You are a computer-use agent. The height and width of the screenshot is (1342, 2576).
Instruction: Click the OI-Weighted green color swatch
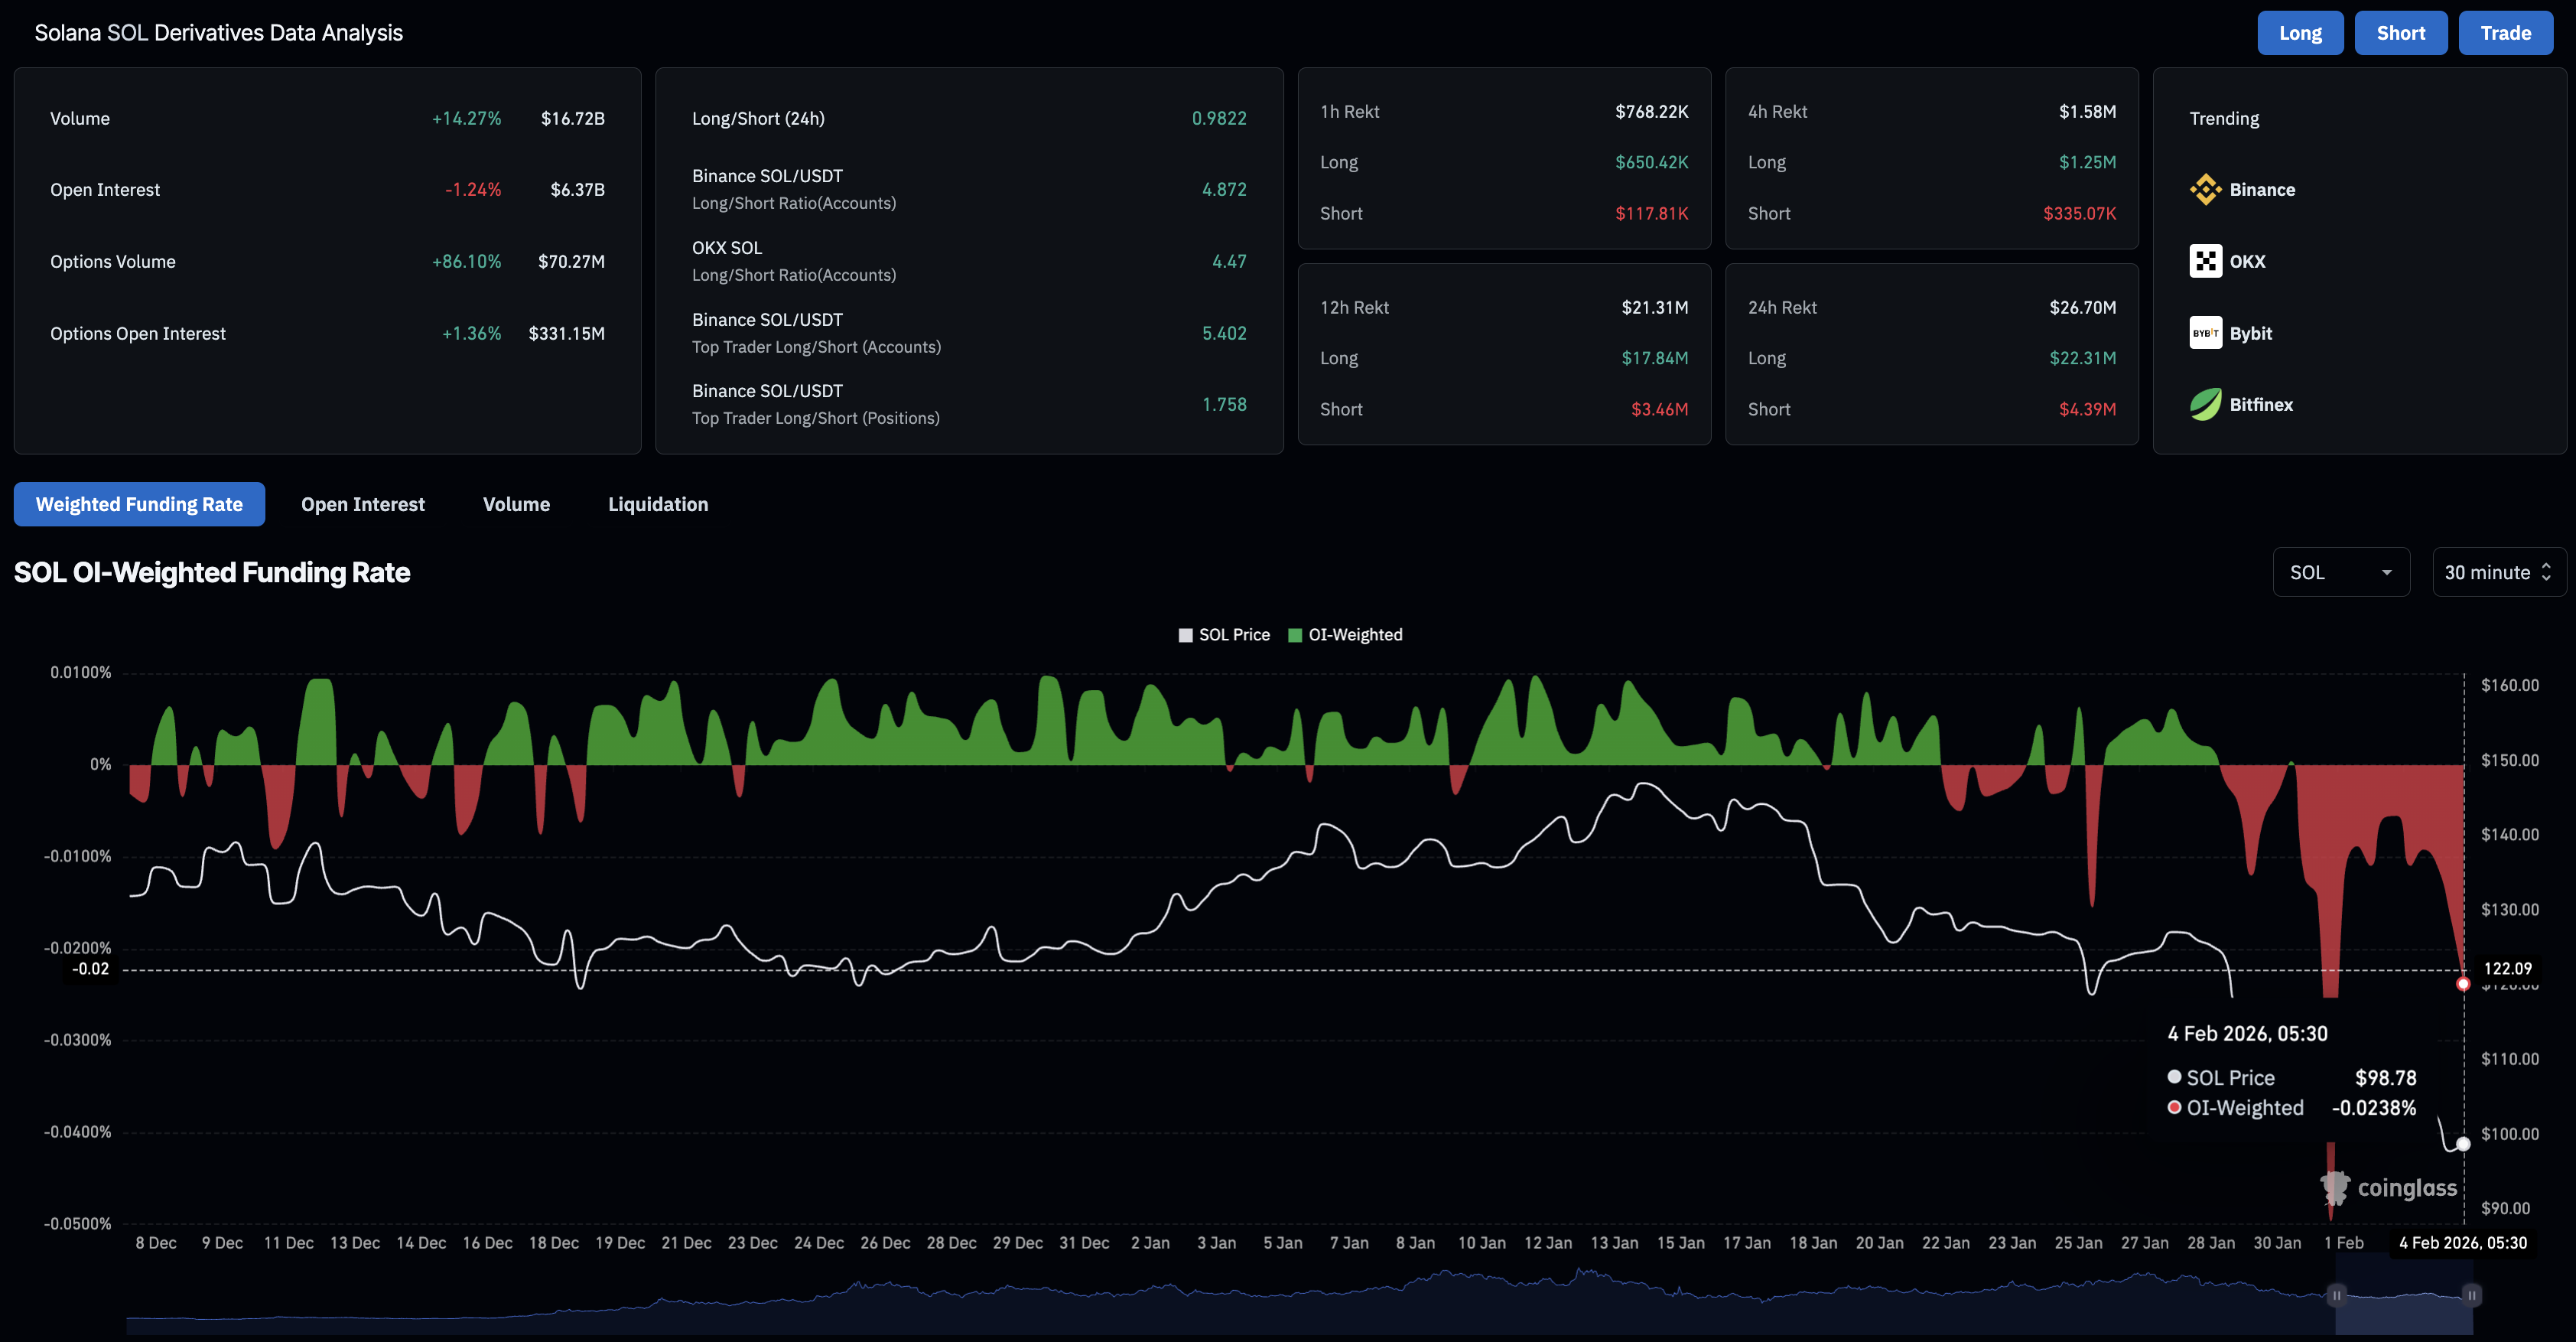(1295, 636)
